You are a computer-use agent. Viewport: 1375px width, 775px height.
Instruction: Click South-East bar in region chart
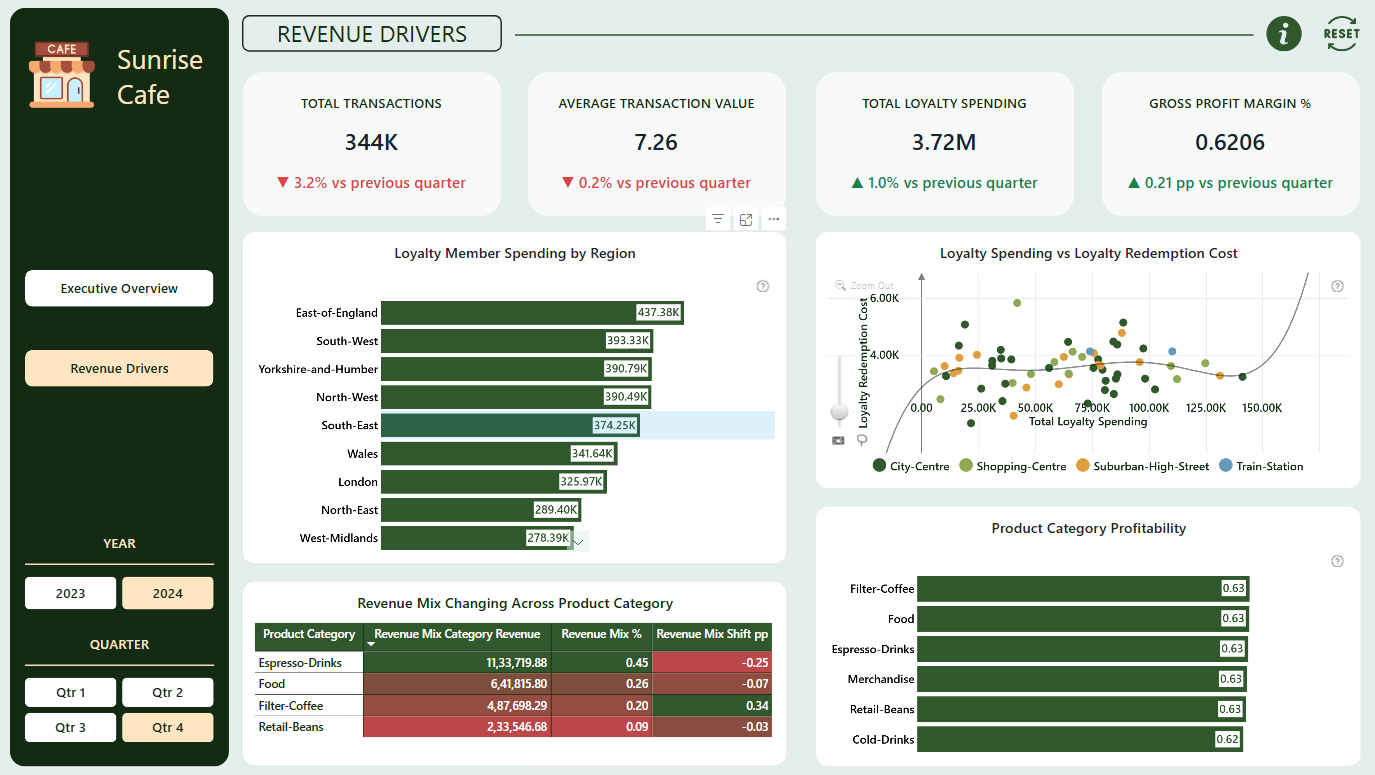click(510, 425)
